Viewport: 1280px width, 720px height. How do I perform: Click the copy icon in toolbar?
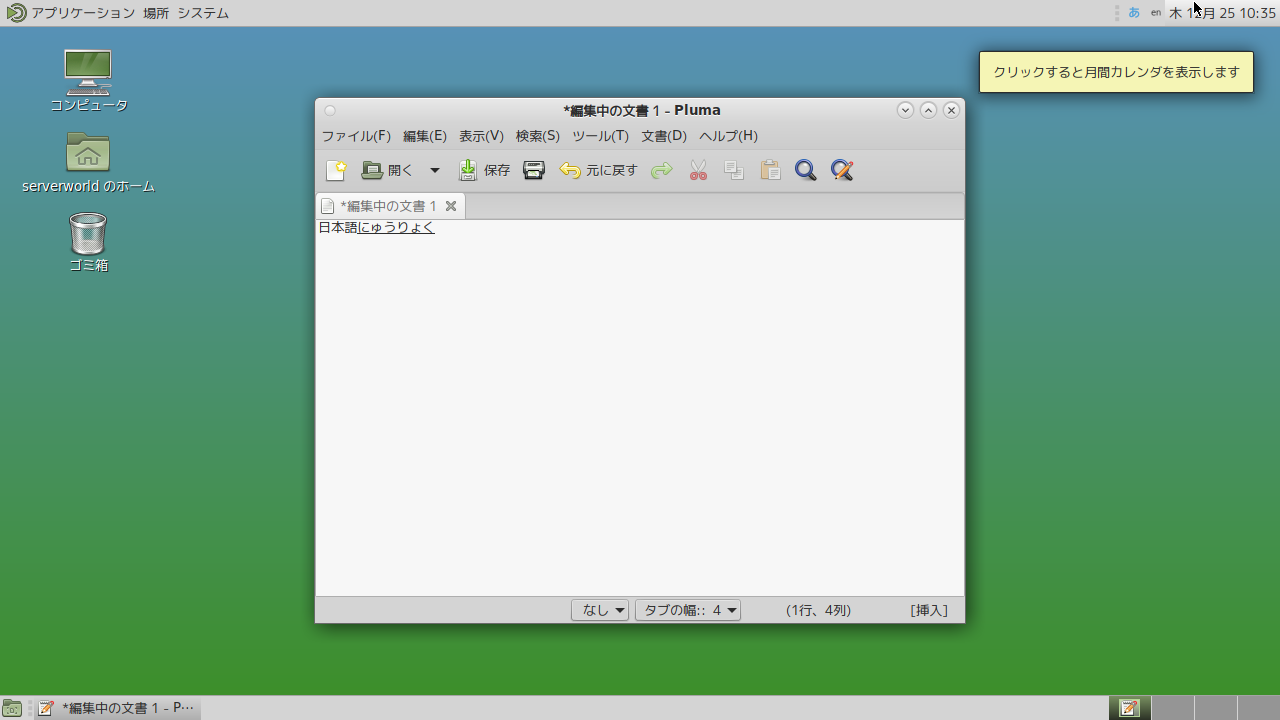click(x=734, y=171)
